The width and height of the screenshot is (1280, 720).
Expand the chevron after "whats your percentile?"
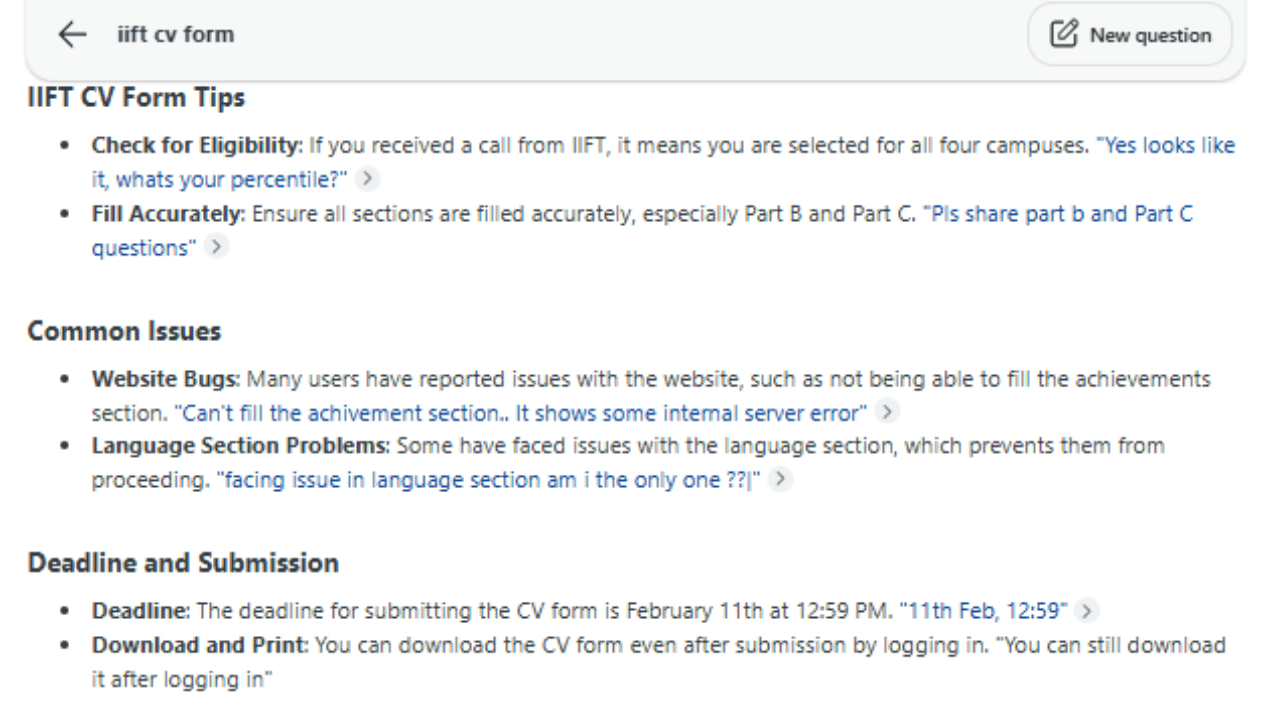[x=369, y=179]
